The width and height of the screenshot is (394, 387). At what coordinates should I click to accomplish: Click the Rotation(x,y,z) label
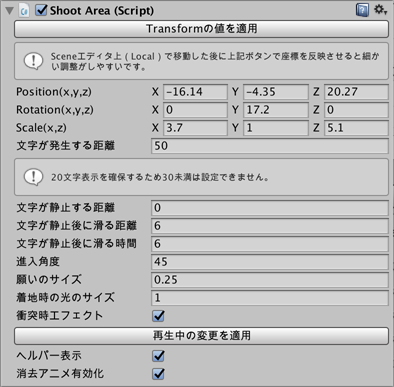coord(55,110)
